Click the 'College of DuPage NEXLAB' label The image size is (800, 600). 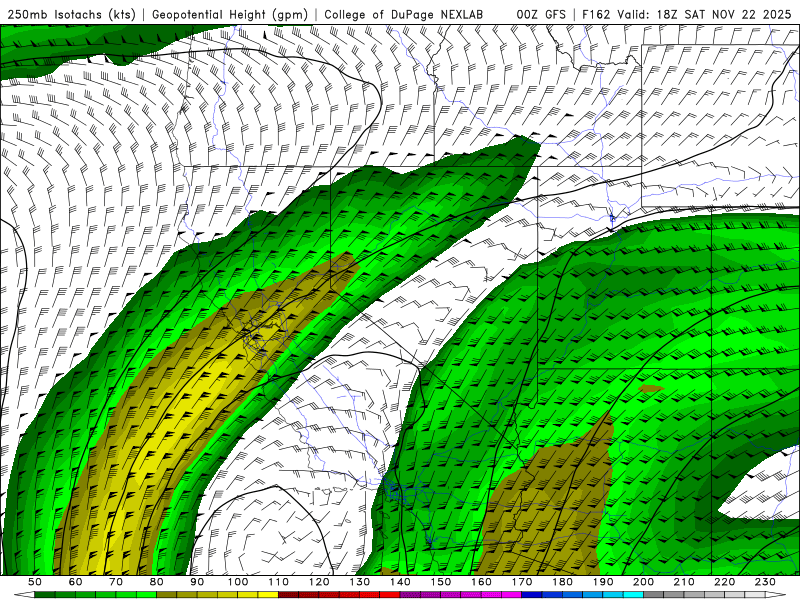point(403,14)
